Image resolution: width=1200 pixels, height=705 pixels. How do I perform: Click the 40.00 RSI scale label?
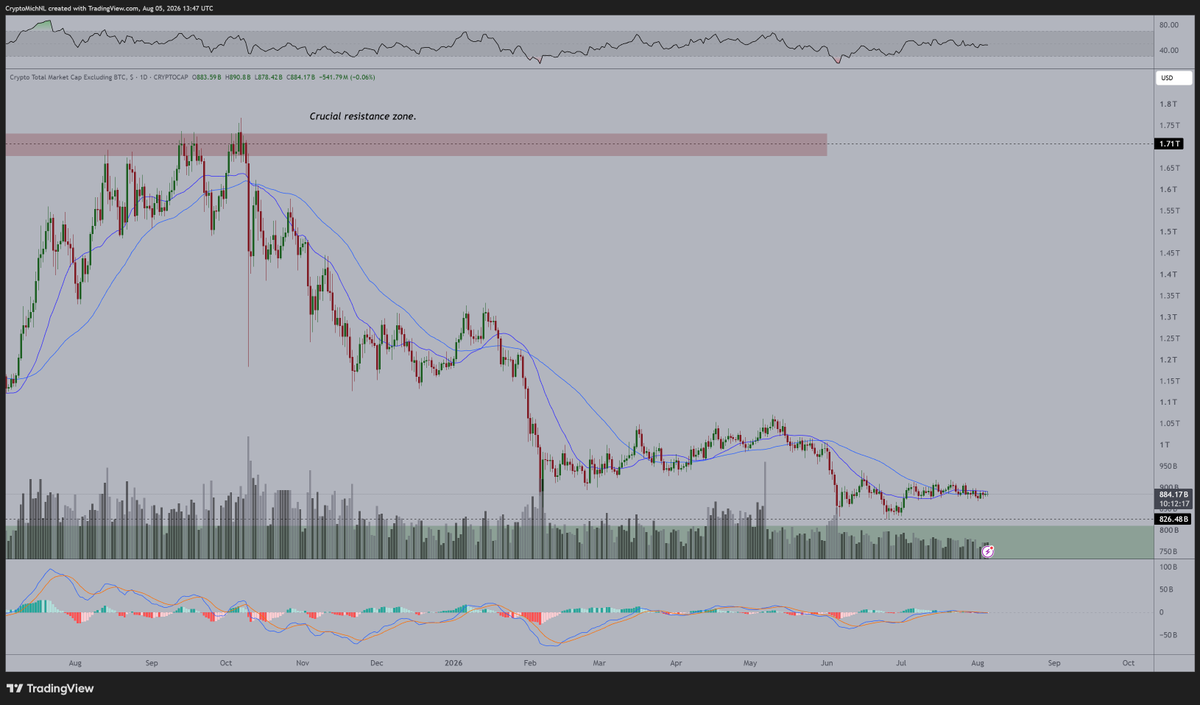(1169, 51)
